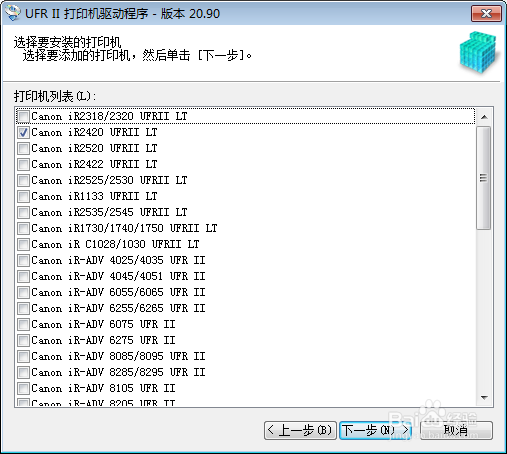Viewport: 507px width, 454px height.
Task: Click the installer icon in the title bar
Action: (13, 14)
